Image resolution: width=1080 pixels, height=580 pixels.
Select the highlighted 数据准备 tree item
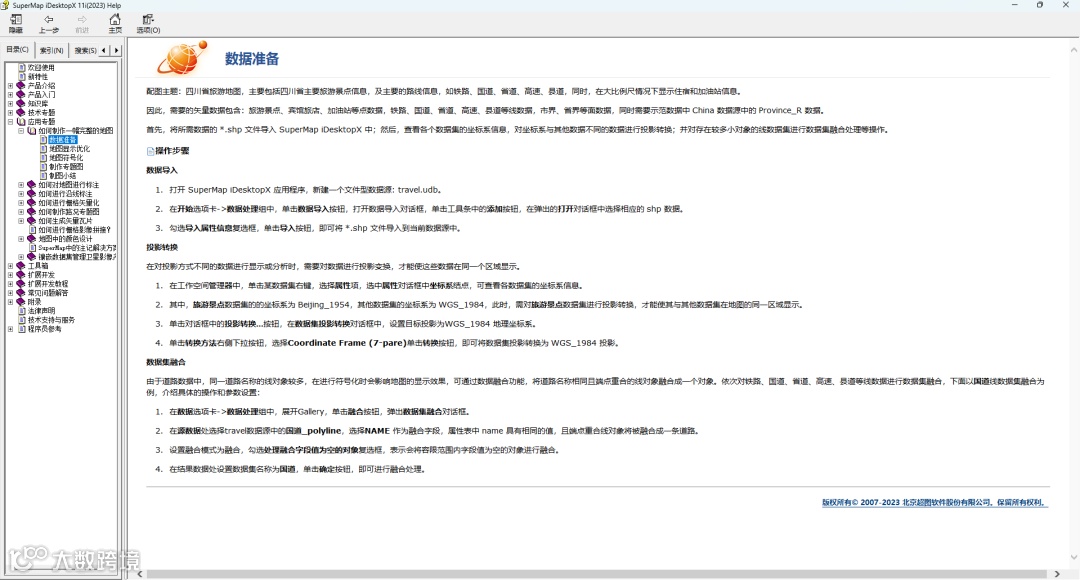[x=63, y=139]
